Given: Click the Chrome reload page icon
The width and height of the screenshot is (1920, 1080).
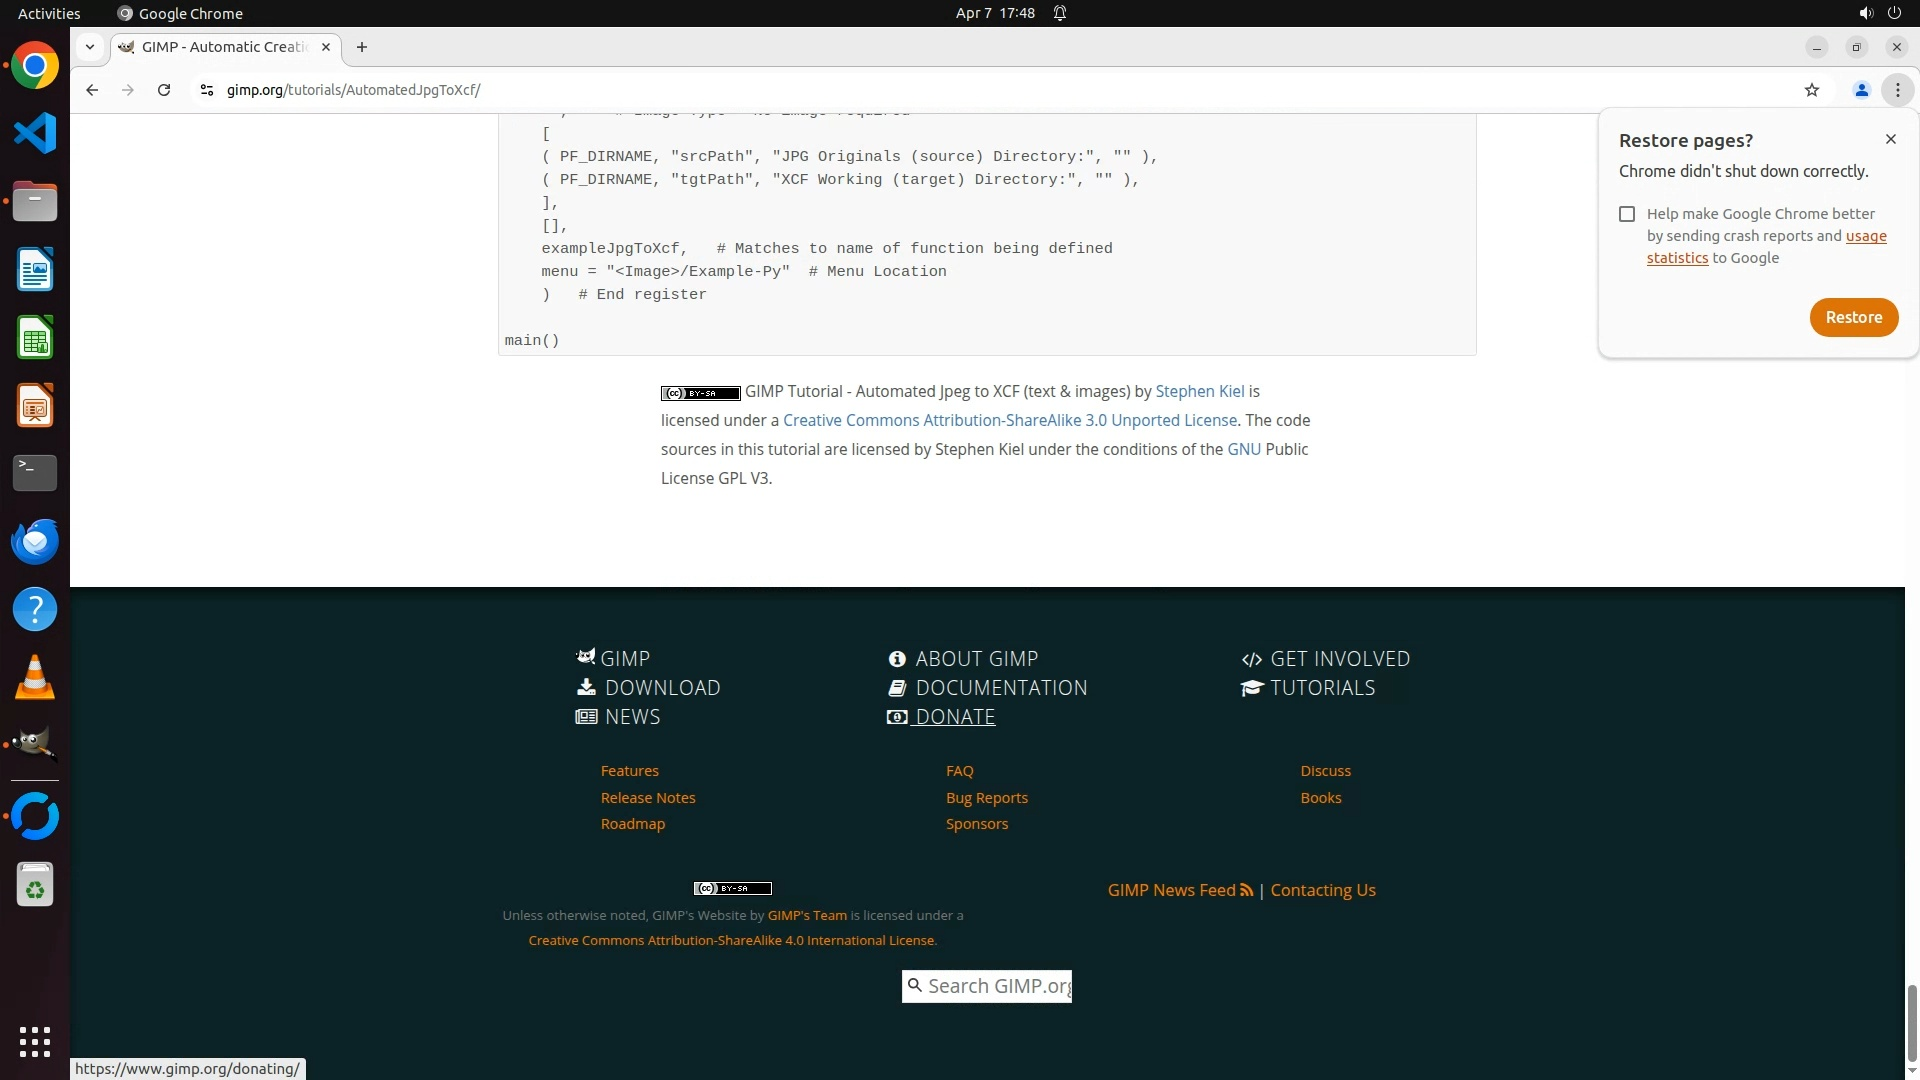Looking at the screenshot, I should click(164, 90).
